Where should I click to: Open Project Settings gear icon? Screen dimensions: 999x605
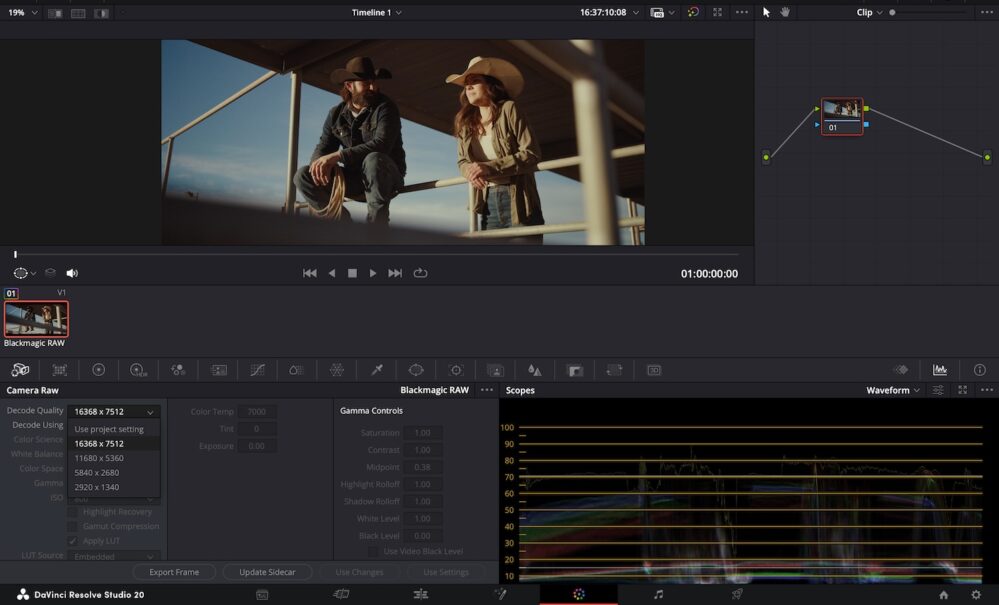(976, 595)
